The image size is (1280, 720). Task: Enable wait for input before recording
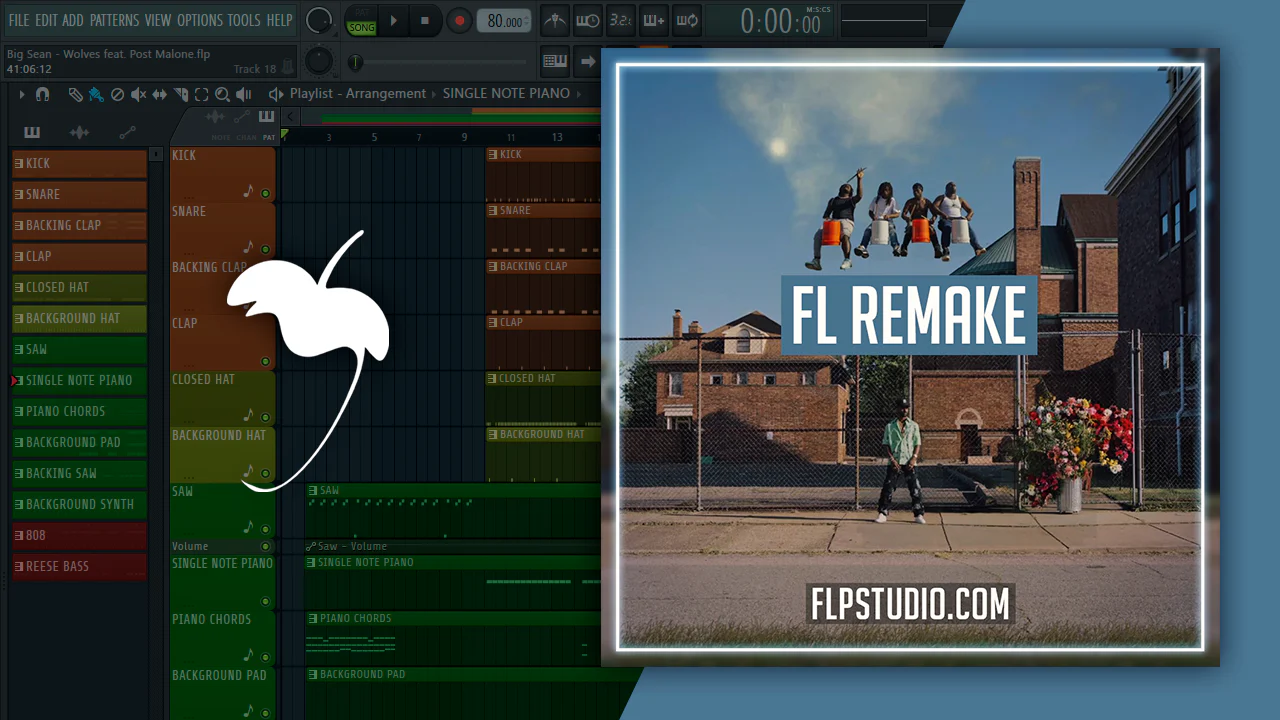[x=588, y=20]
